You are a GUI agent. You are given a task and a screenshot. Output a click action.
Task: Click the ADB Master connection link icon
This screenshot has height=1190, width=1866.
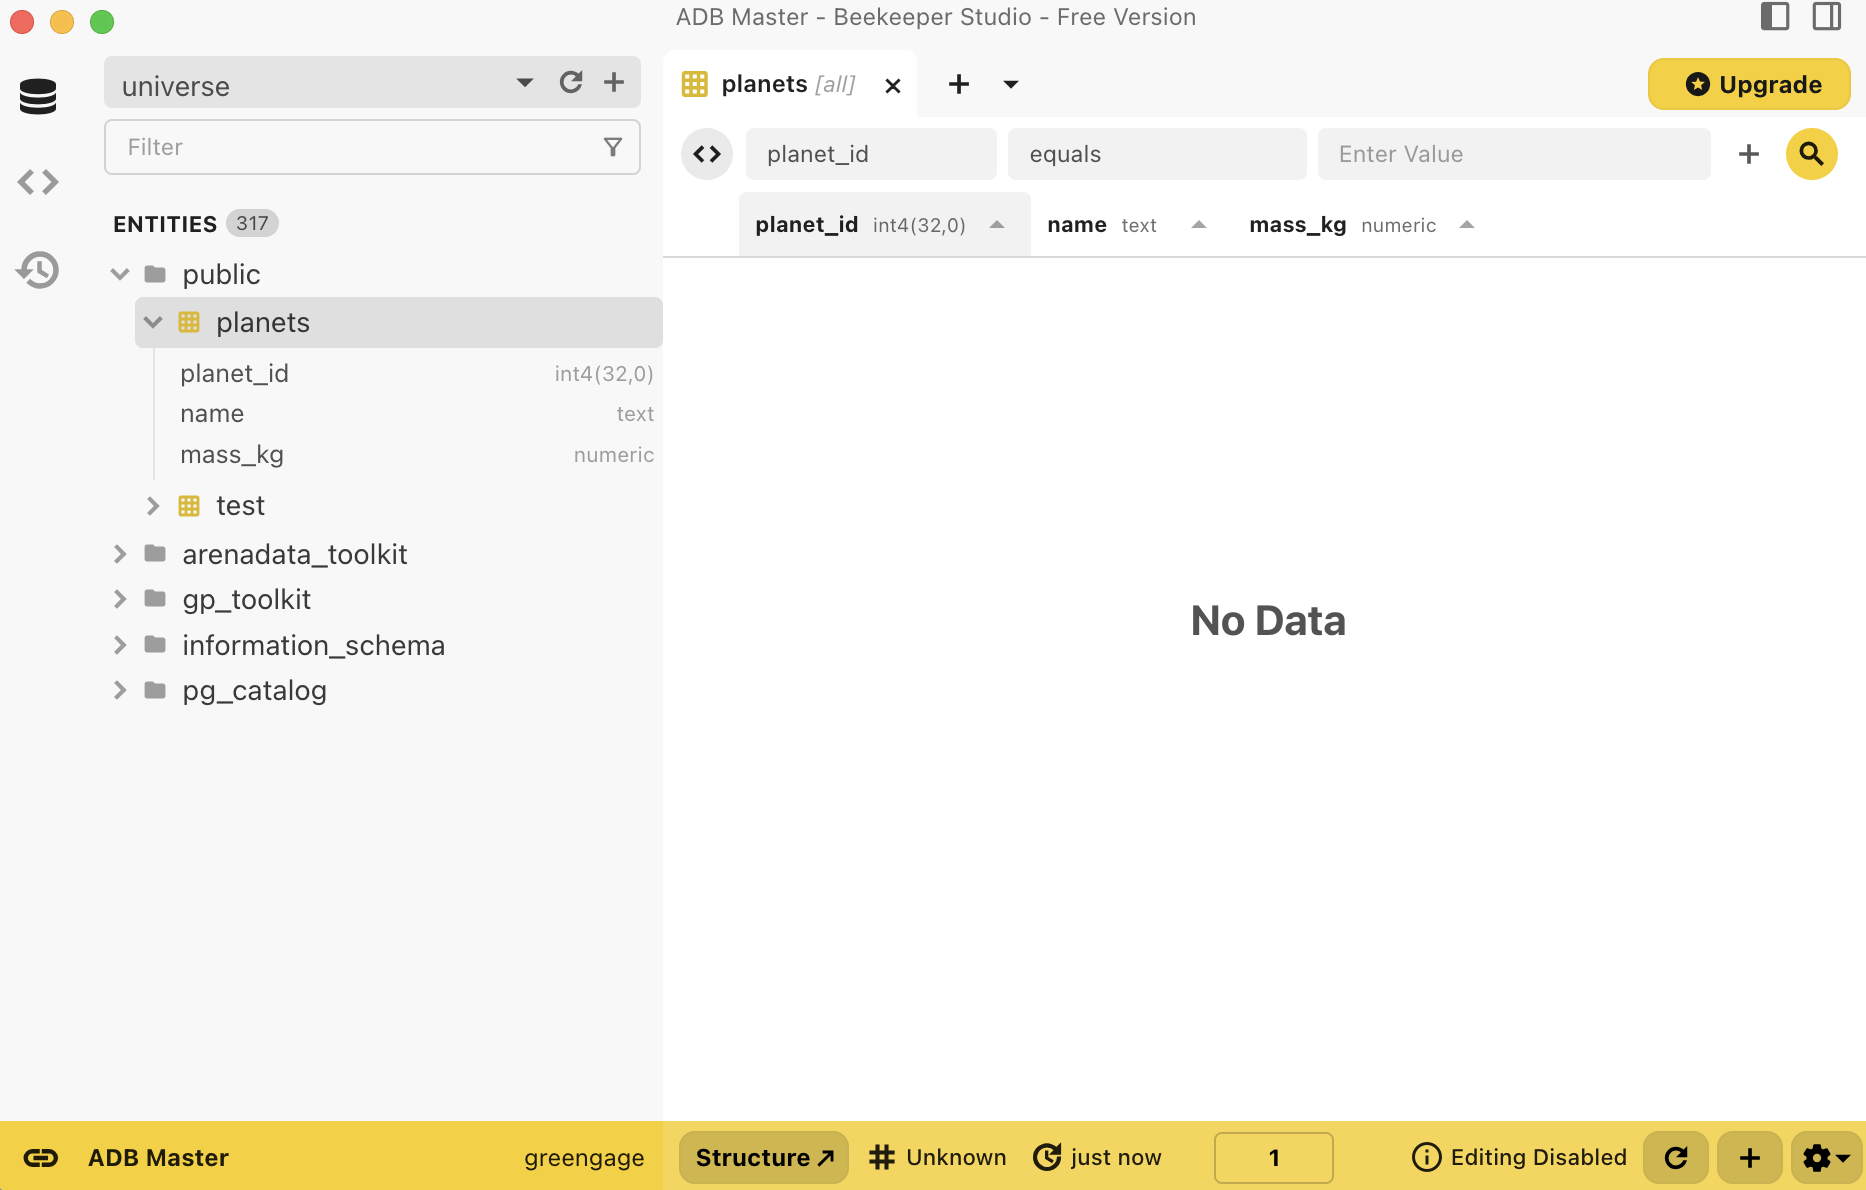tap(41, 1158)
